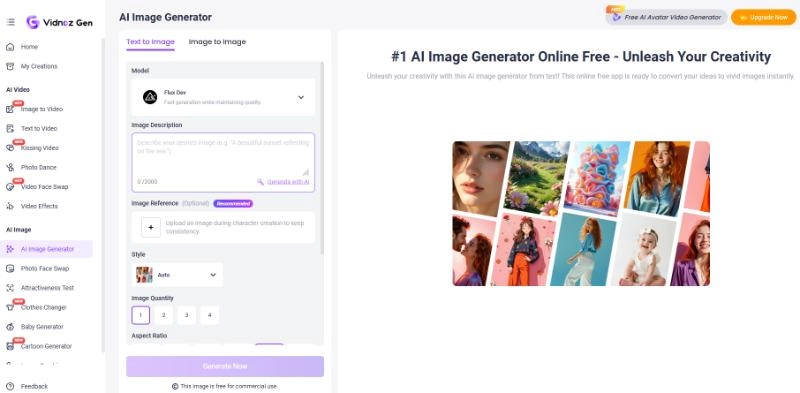Select image quantity 4
The height and width of the screenshot is (393, 800).
210,315
